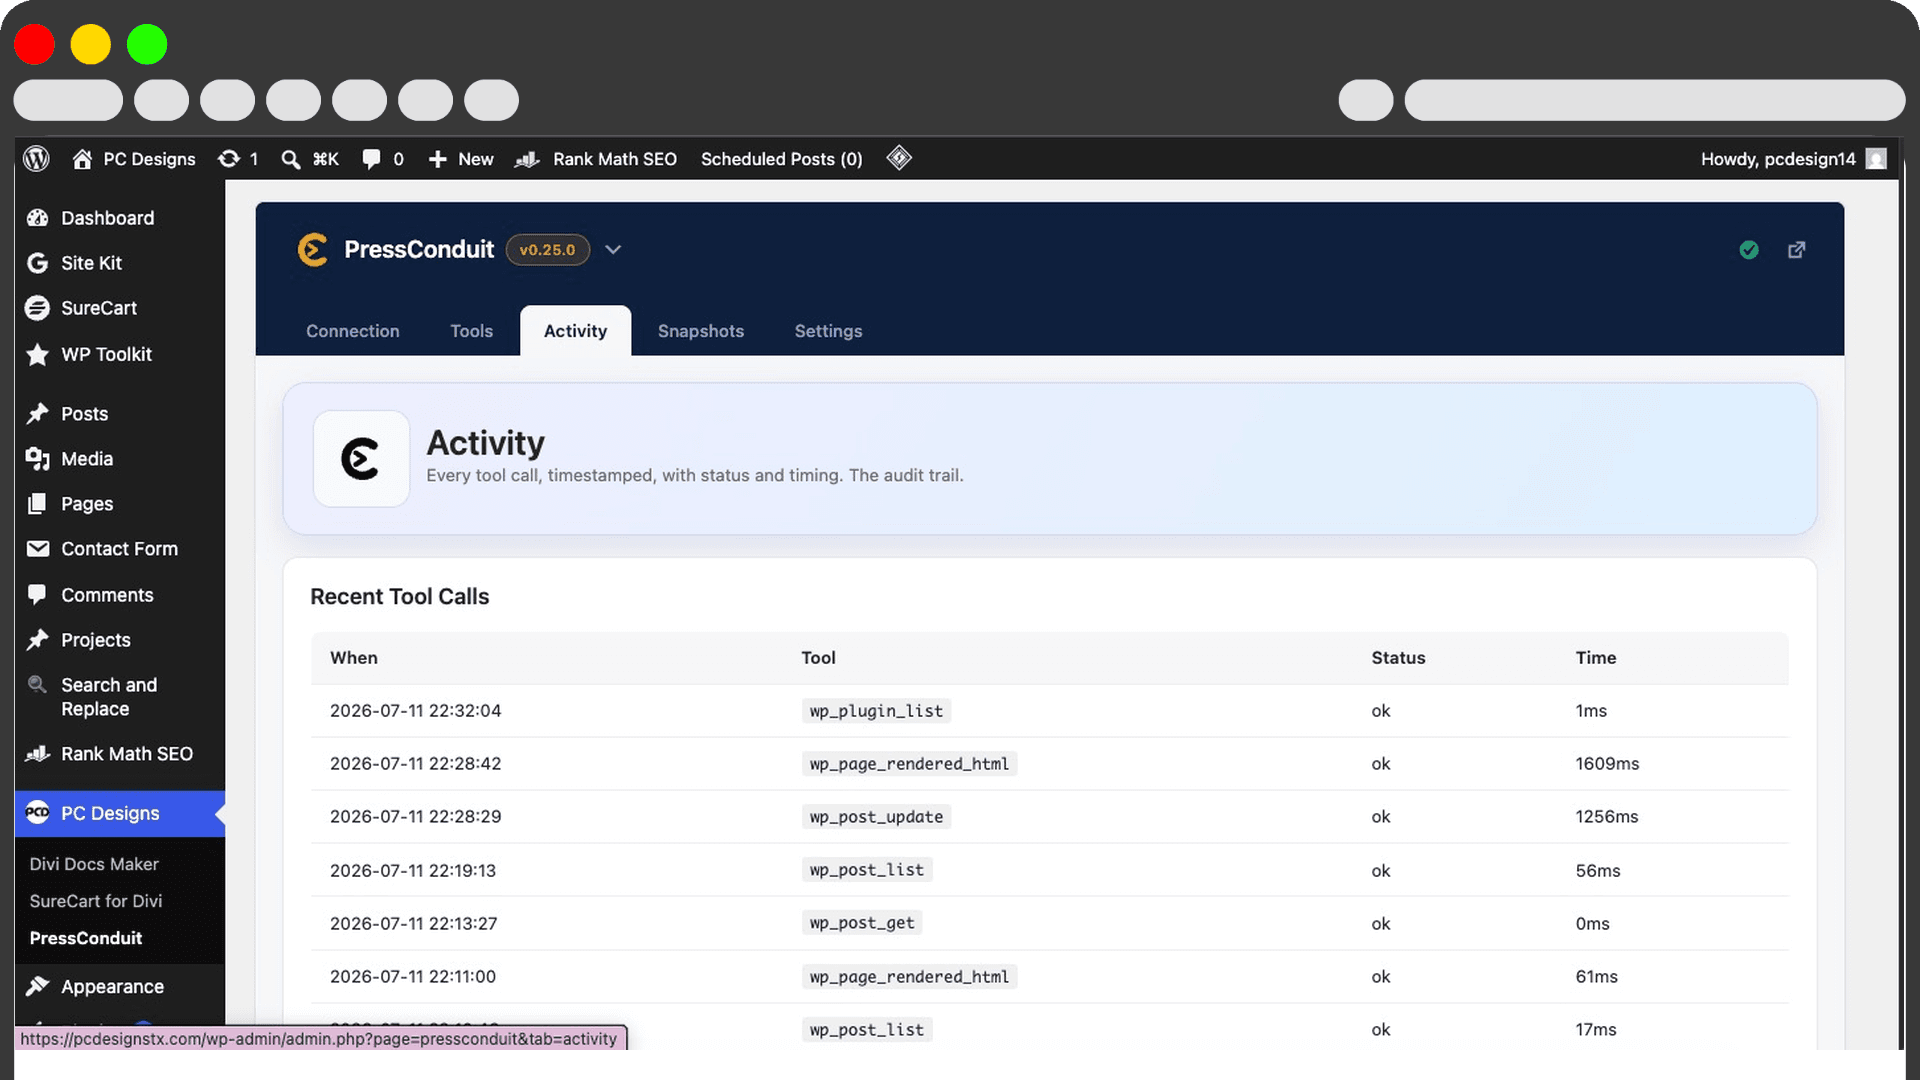The width and height of the screenshot is (1920, 1080).
Task: Open the SureCart sidebar icon
Action: [x=38, y=308]
